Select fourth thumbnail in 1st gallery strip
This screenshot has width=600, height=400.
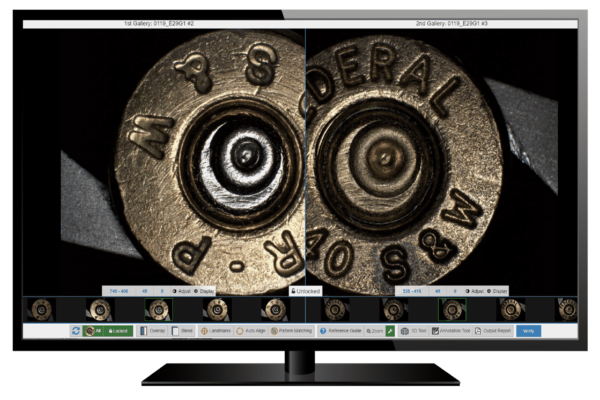click(217, 309)
